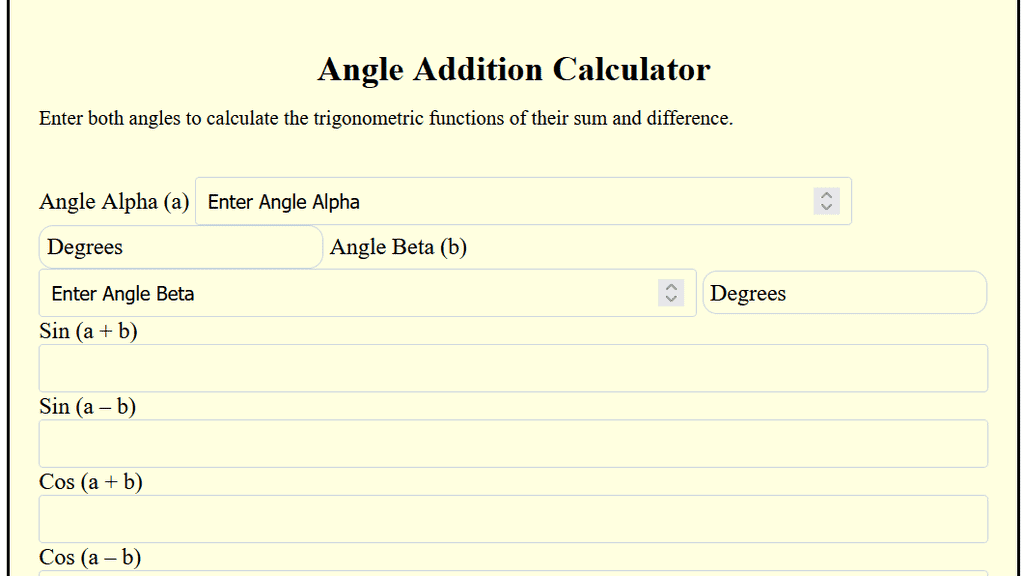Click the Cos (a − b) label
Screen dimensions: 1024x576
coord(89,557)
